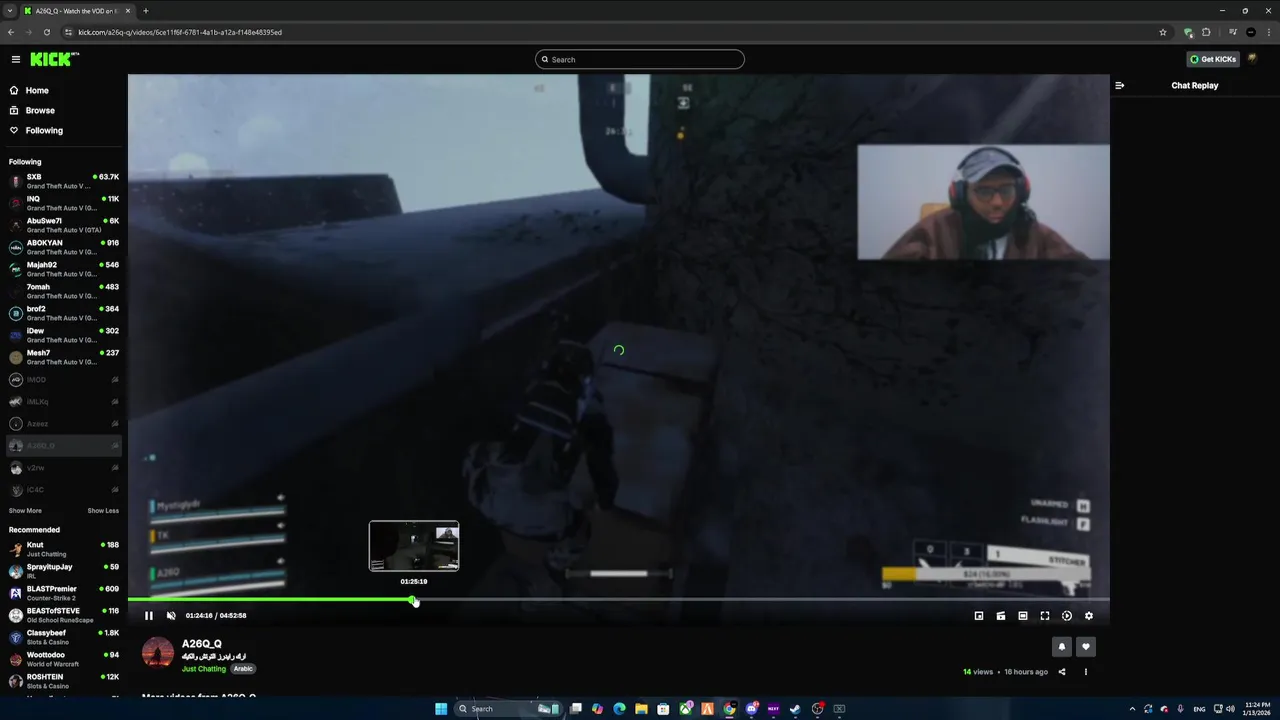The image size is (1280, 720).
Task: Open recommended channel Knut
Action: pyautogui.click(x=64, y=549)
